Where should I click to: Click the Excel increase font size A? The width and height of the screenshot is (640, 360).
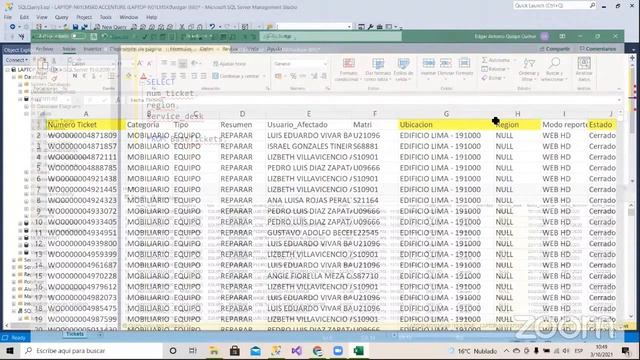(x=139, y=63)
